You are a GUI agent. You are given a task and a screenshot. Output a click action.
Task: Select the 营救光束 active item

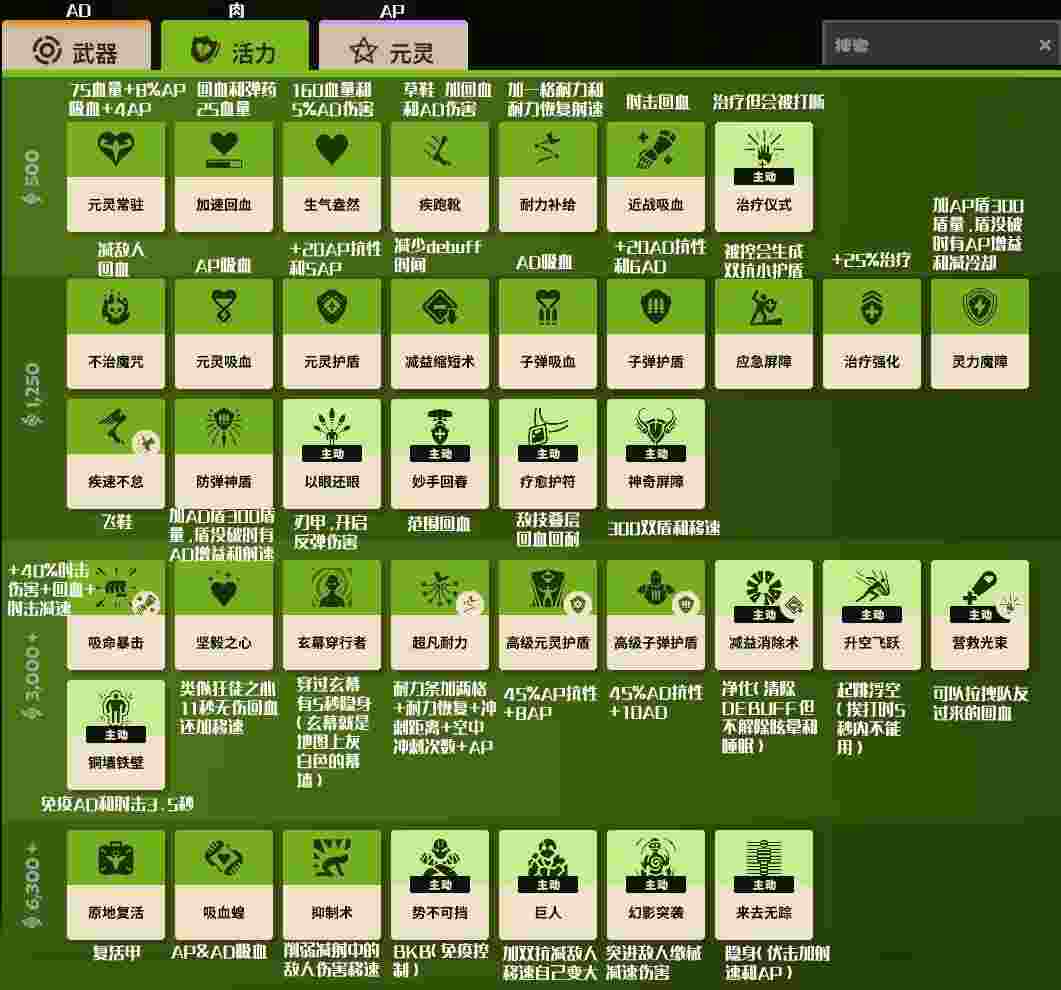pos(980,614)
